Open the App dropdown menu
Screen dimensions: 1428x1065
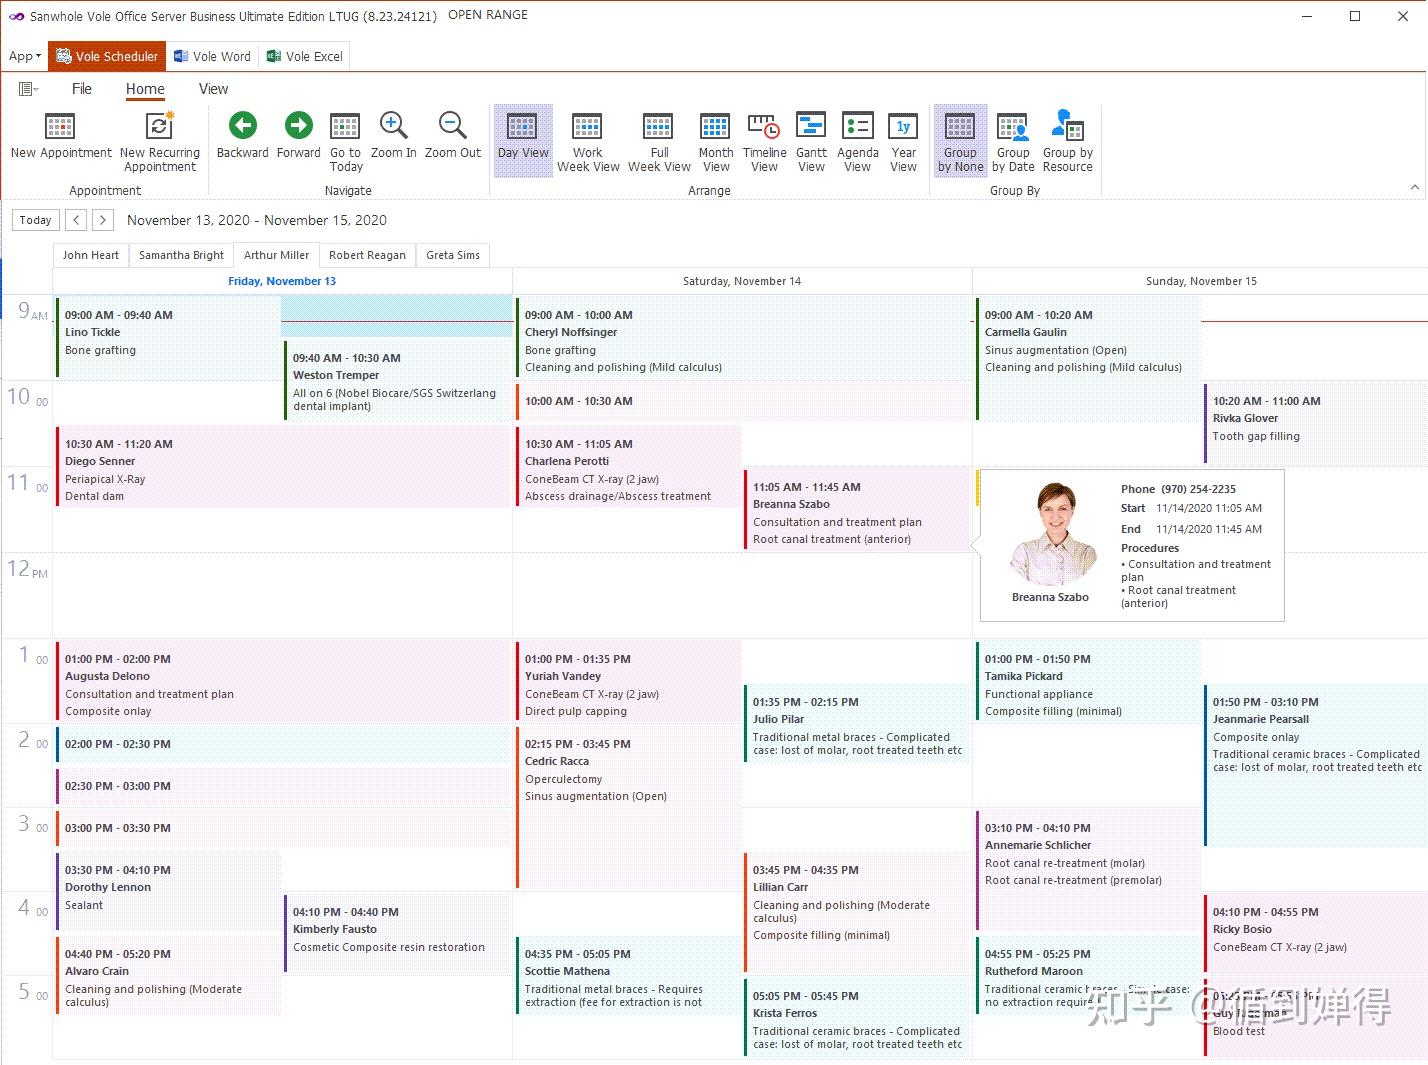25,57
